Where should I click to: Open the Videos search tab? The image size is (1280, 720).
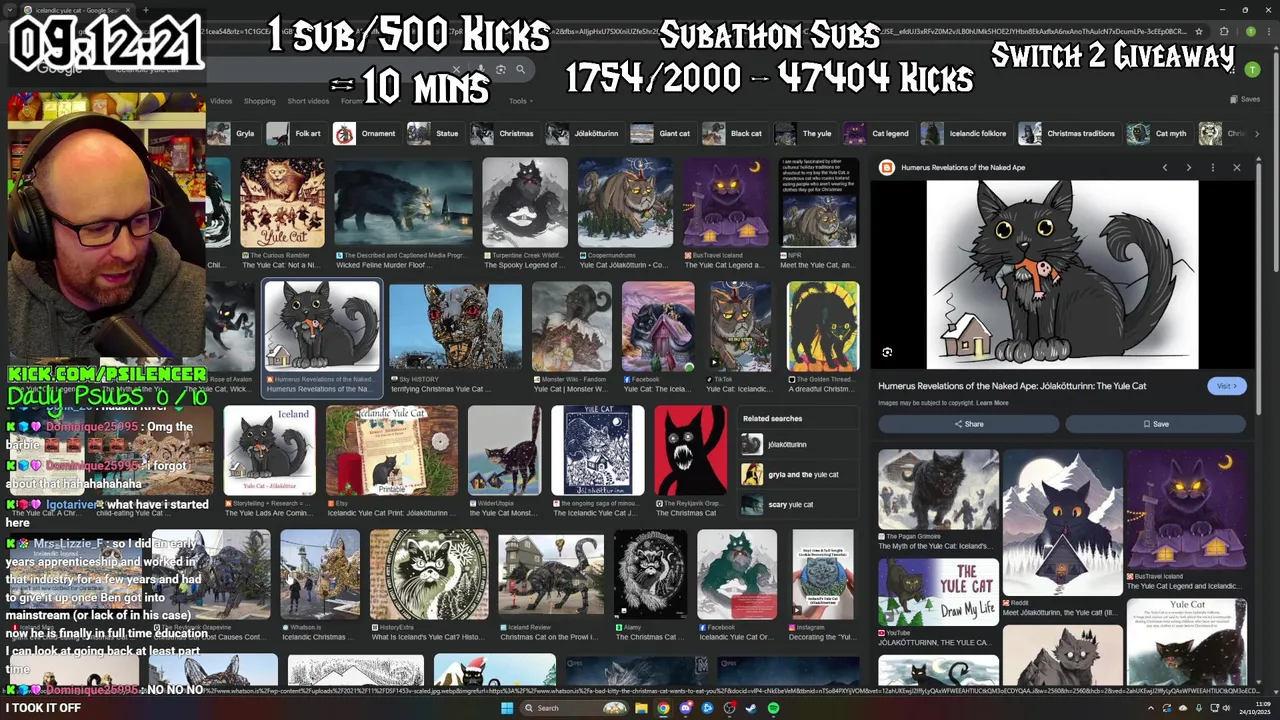tap(221, 101)
